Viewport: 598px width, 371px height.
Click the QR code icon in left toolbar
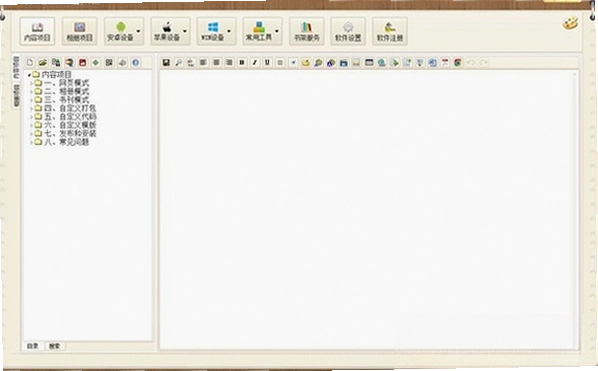(x=109, y=63)
